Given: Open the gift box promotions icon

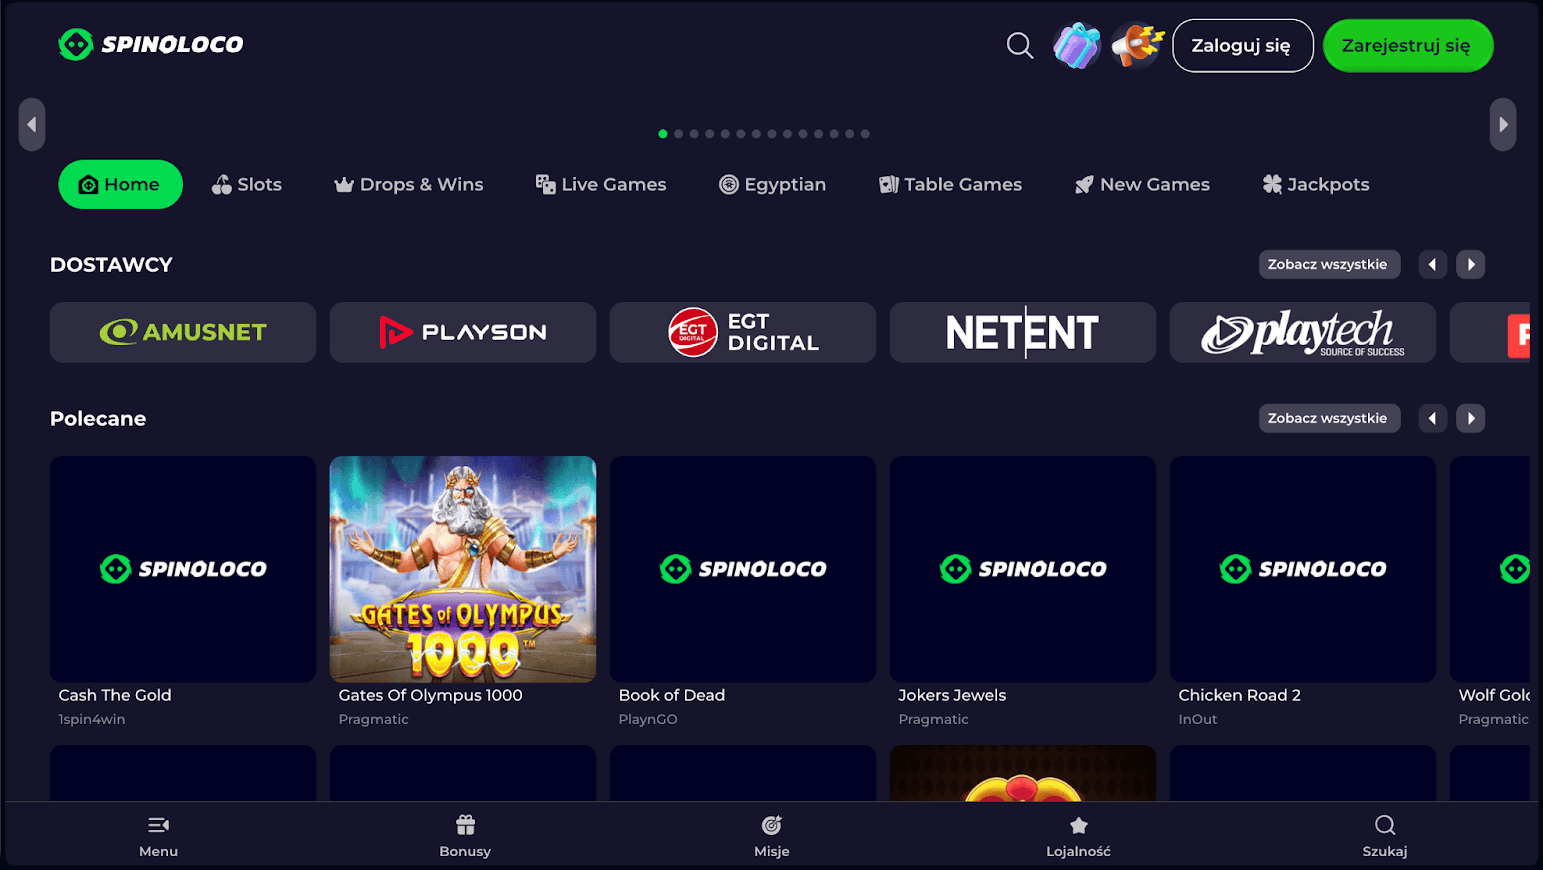Looking at the screenshot, I should 1076,46.
